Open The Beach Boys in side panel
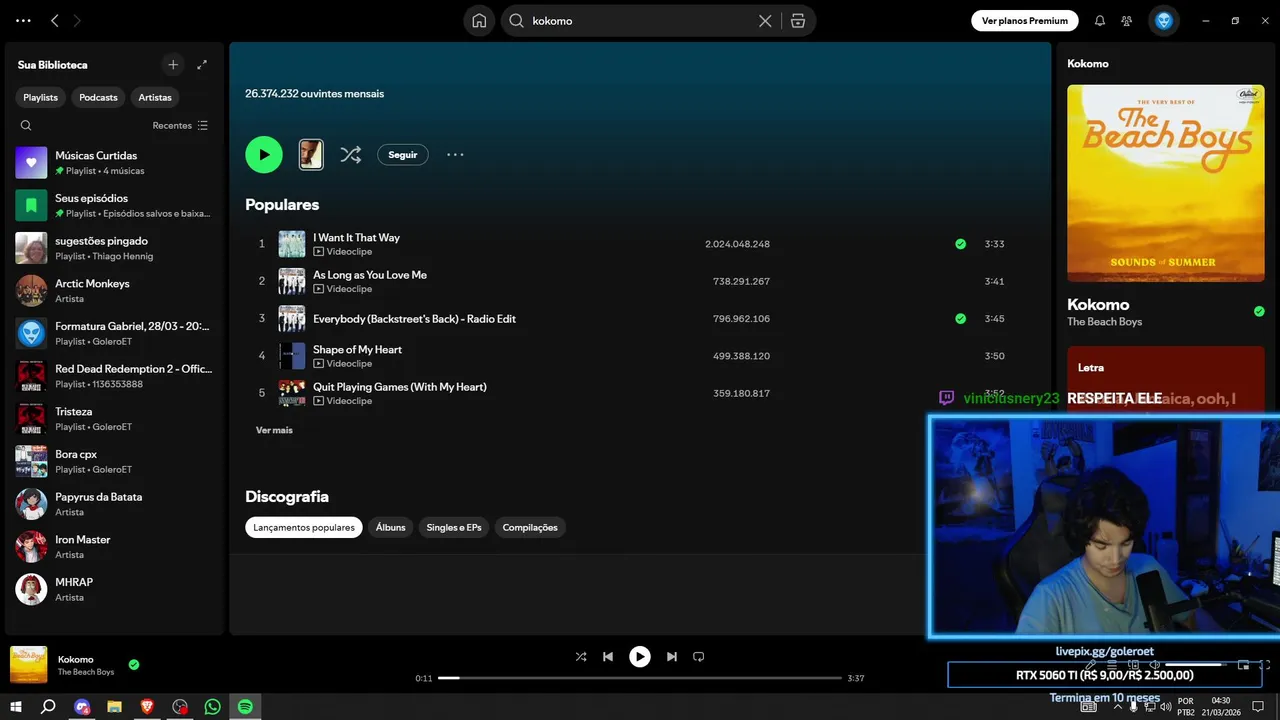This screenshot has height=720, width=1280. click(x=1104, y=322)
